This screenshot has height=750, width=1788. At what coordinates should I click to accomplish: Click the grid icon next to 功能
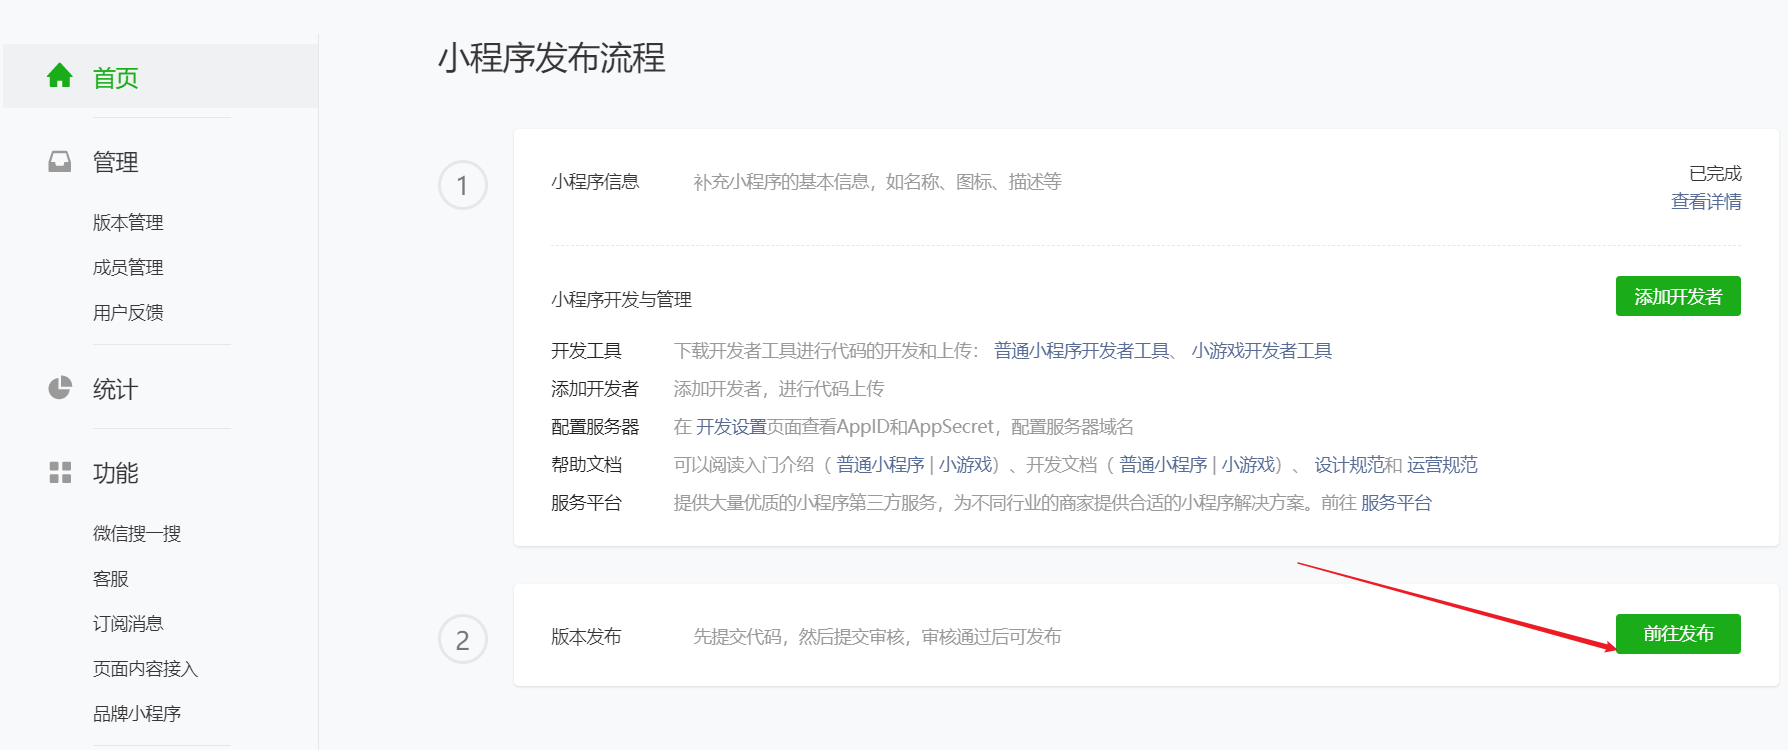pos(60,472)
